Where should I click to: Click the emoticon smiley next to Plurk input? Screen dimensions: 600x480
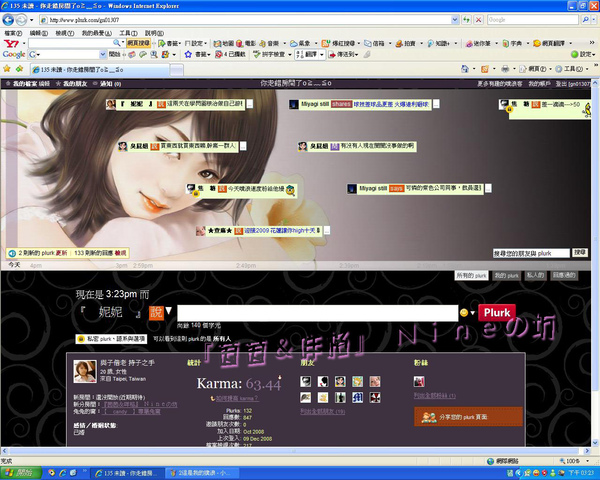tap(464, 313)
